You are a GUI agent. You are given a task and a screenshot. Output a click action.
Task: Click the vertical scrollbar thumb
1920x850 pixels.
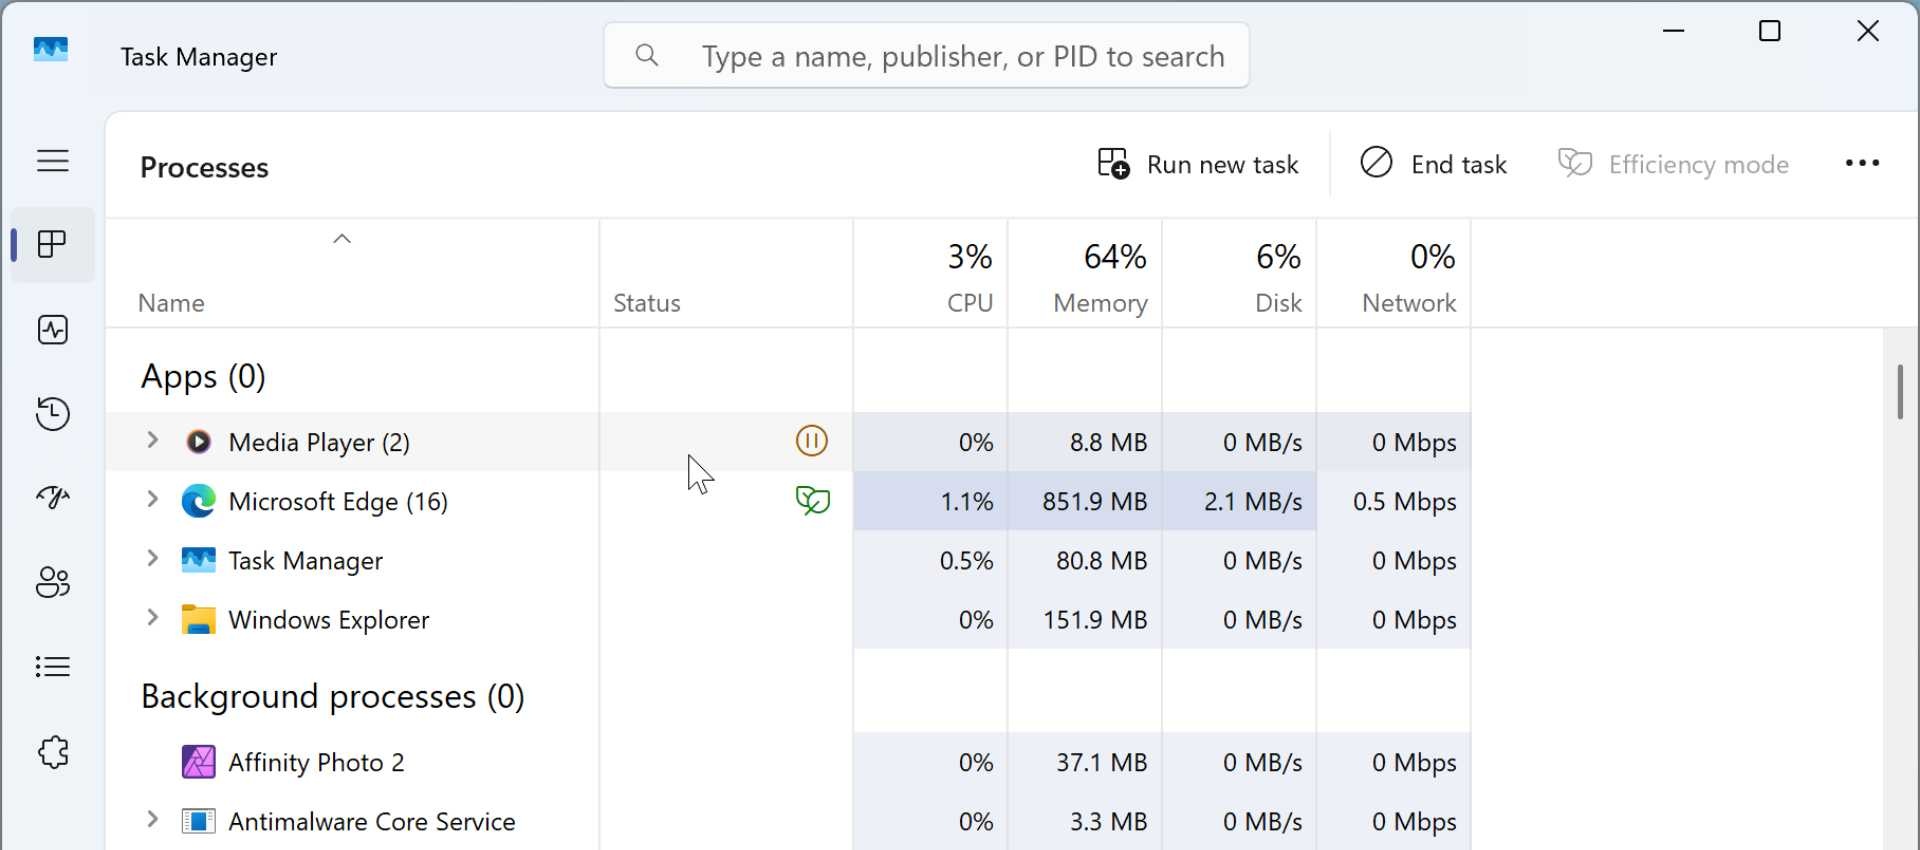click(x=1899, y=392)
